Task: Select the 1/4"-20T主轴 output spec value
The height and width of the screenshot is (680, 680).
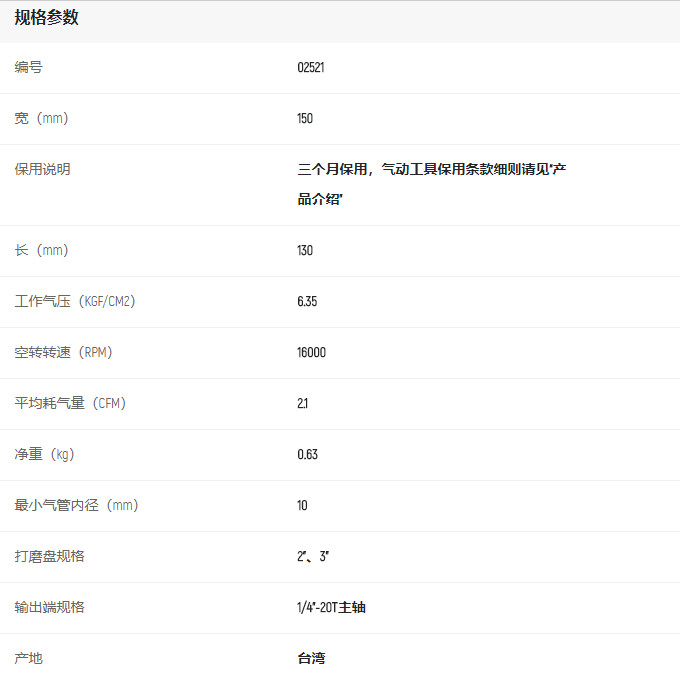Action: (331, 608)
